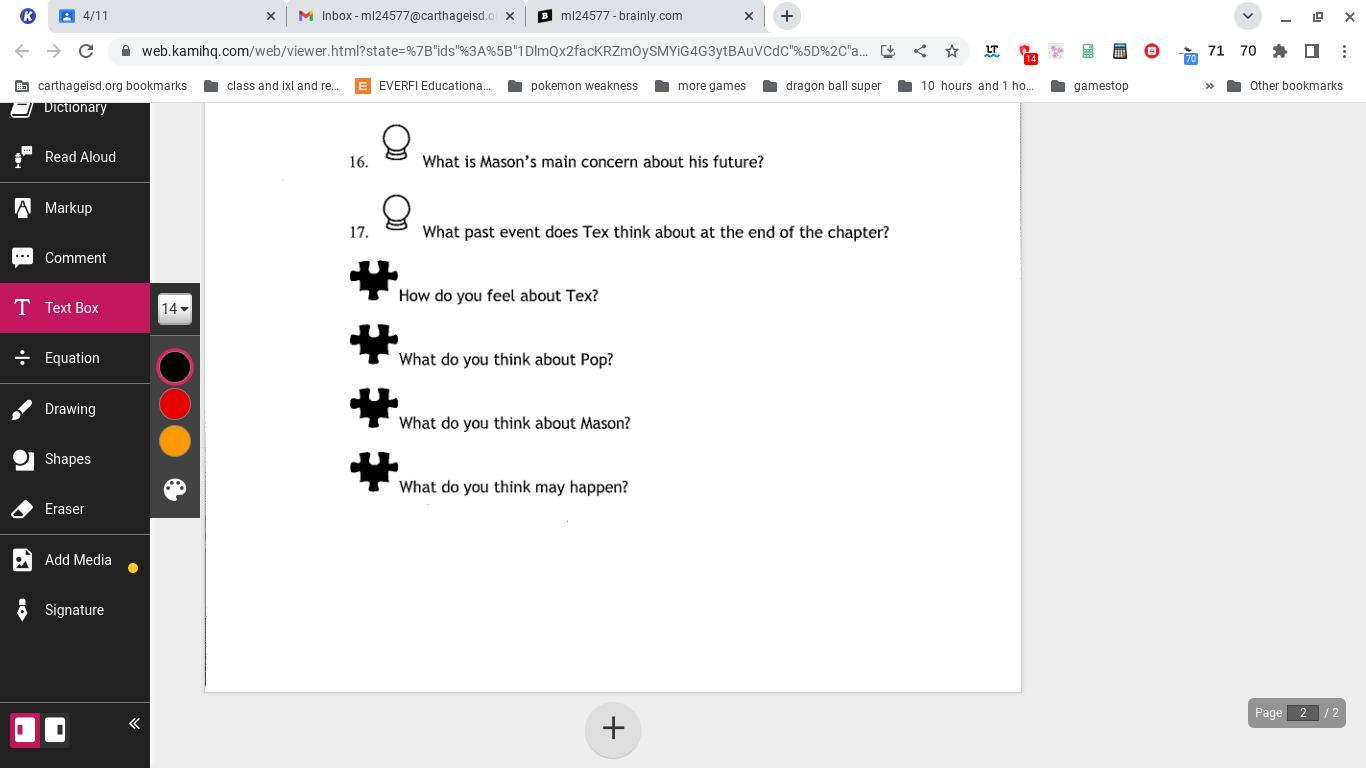Choose the orange text color swatch
The image size is (1366, 768).
tap(175, 441)
